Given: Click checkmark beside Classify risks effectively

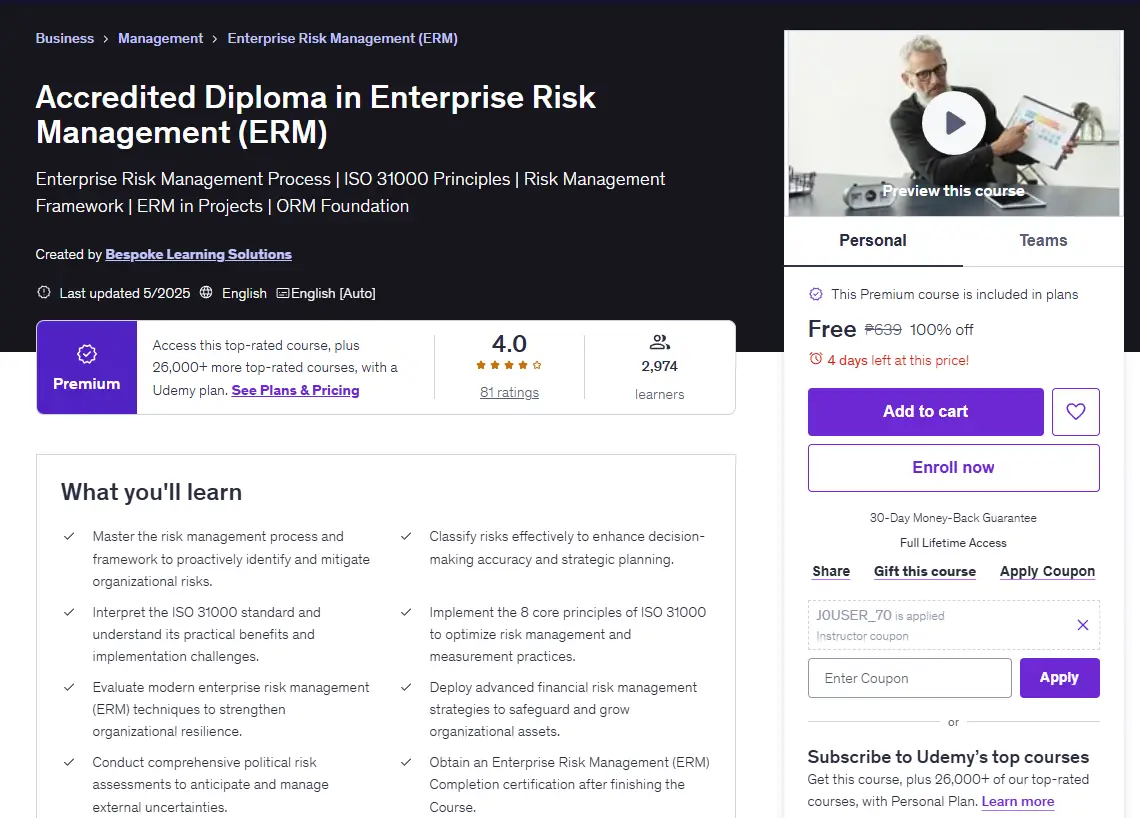Looking at the screenshot, I should [x=406, y=537].
